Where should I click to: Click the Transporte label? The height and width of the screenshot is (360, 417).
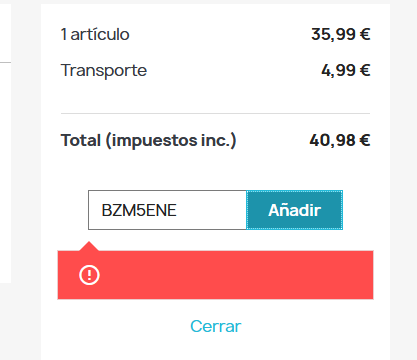(104, 70)
